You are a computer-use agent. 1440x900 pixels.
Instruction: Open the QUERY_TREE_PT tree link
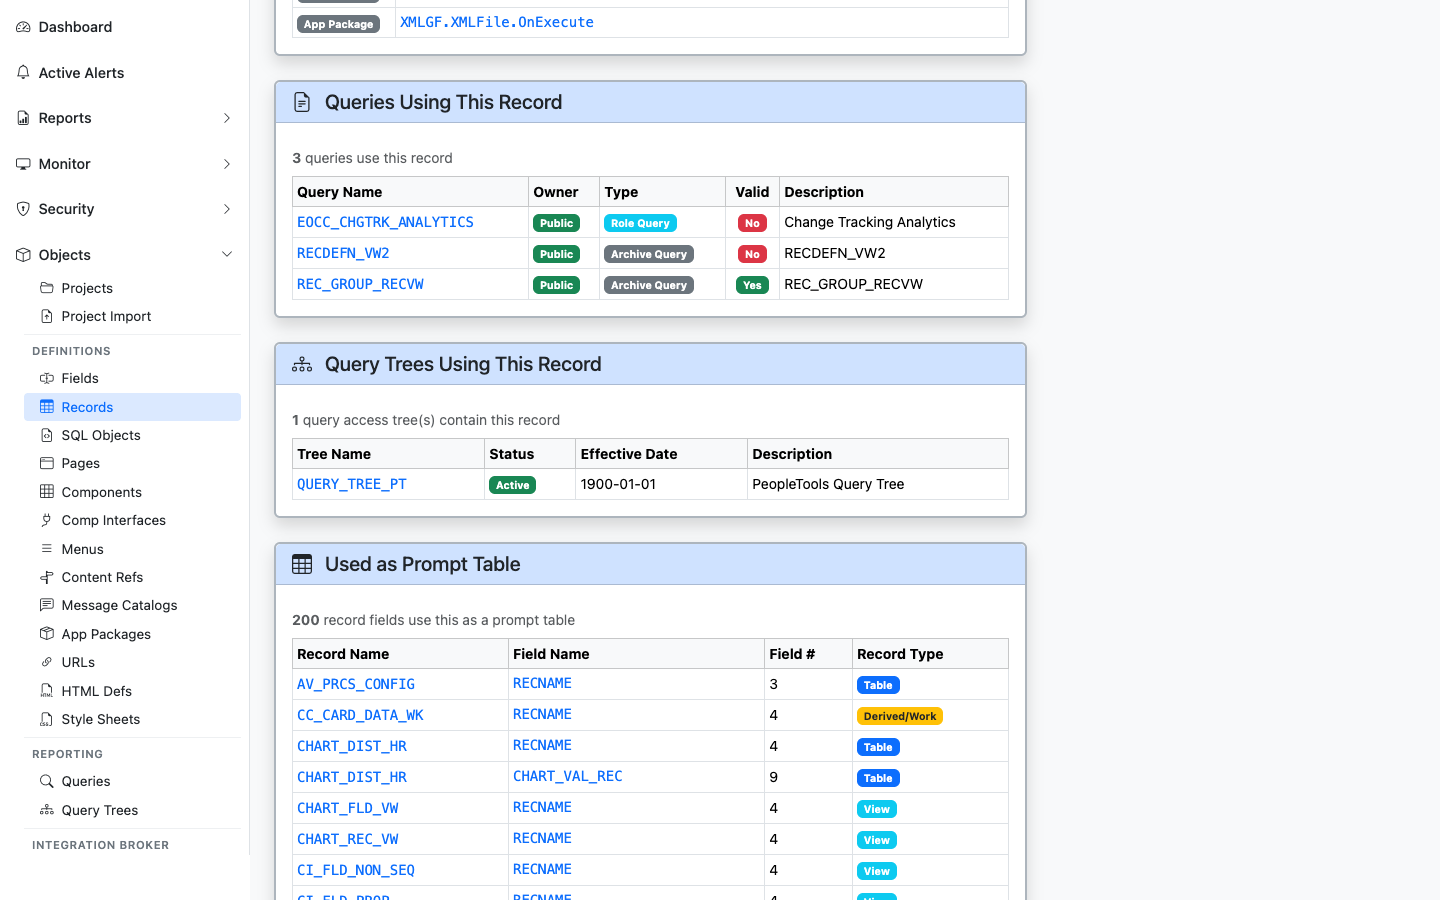click(352, 484)
